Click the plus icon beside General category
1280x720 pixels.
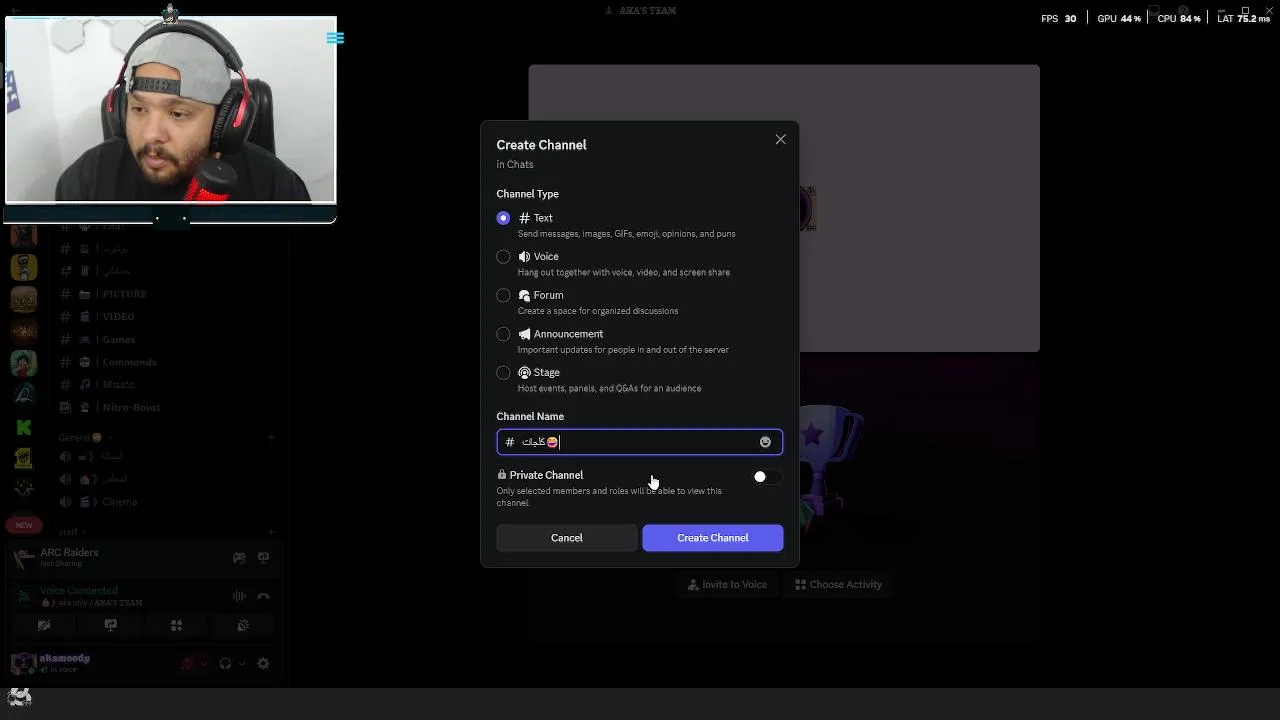271,438
